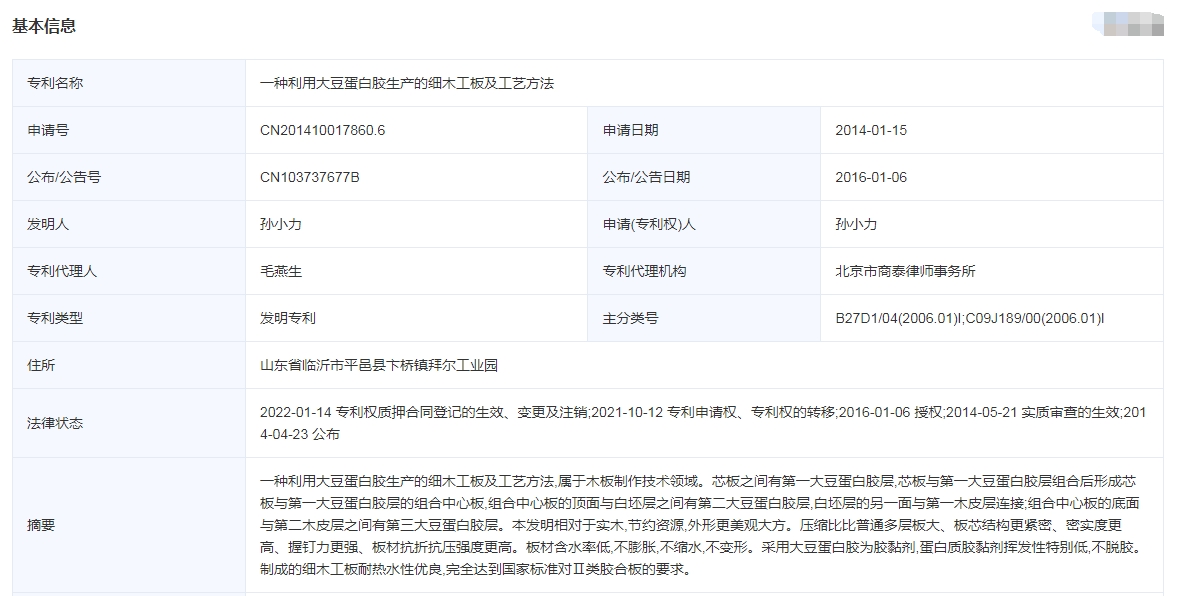1184x596 pixels.
Task: Click classification code B27D1/04(2006.01)I
Action: click(x=898, y=318)
